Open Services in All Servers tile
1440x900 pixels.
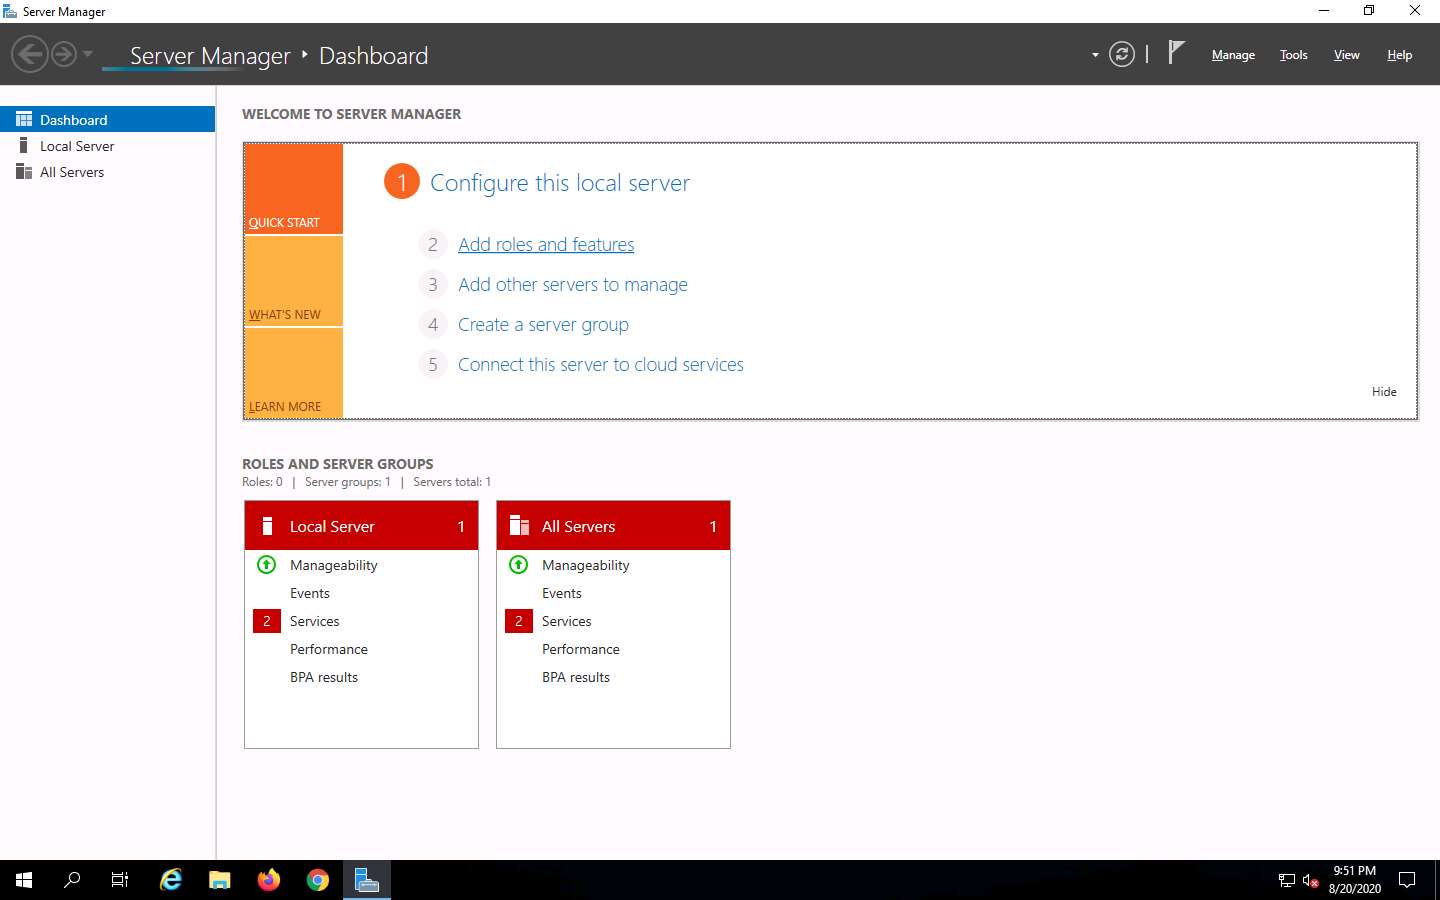click(567, 621)
